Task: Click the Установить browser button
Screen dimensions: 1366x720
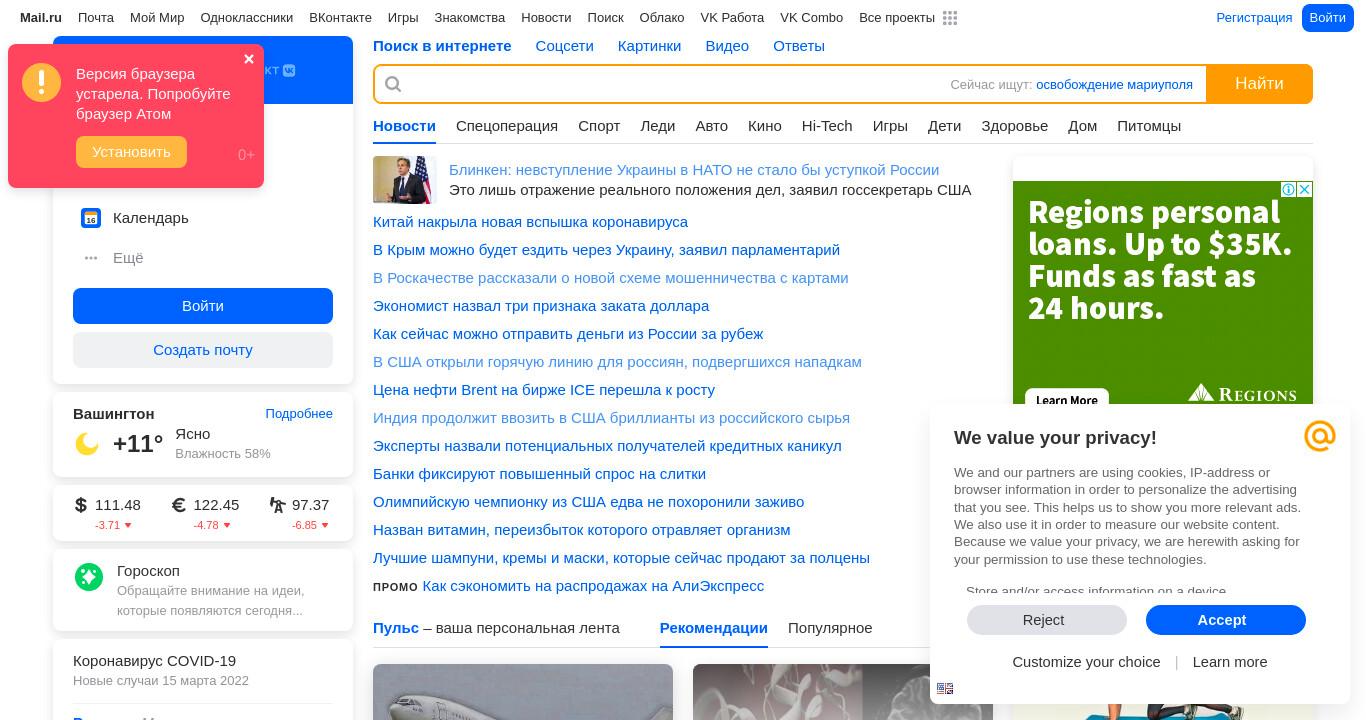Action: coord(131,152)
